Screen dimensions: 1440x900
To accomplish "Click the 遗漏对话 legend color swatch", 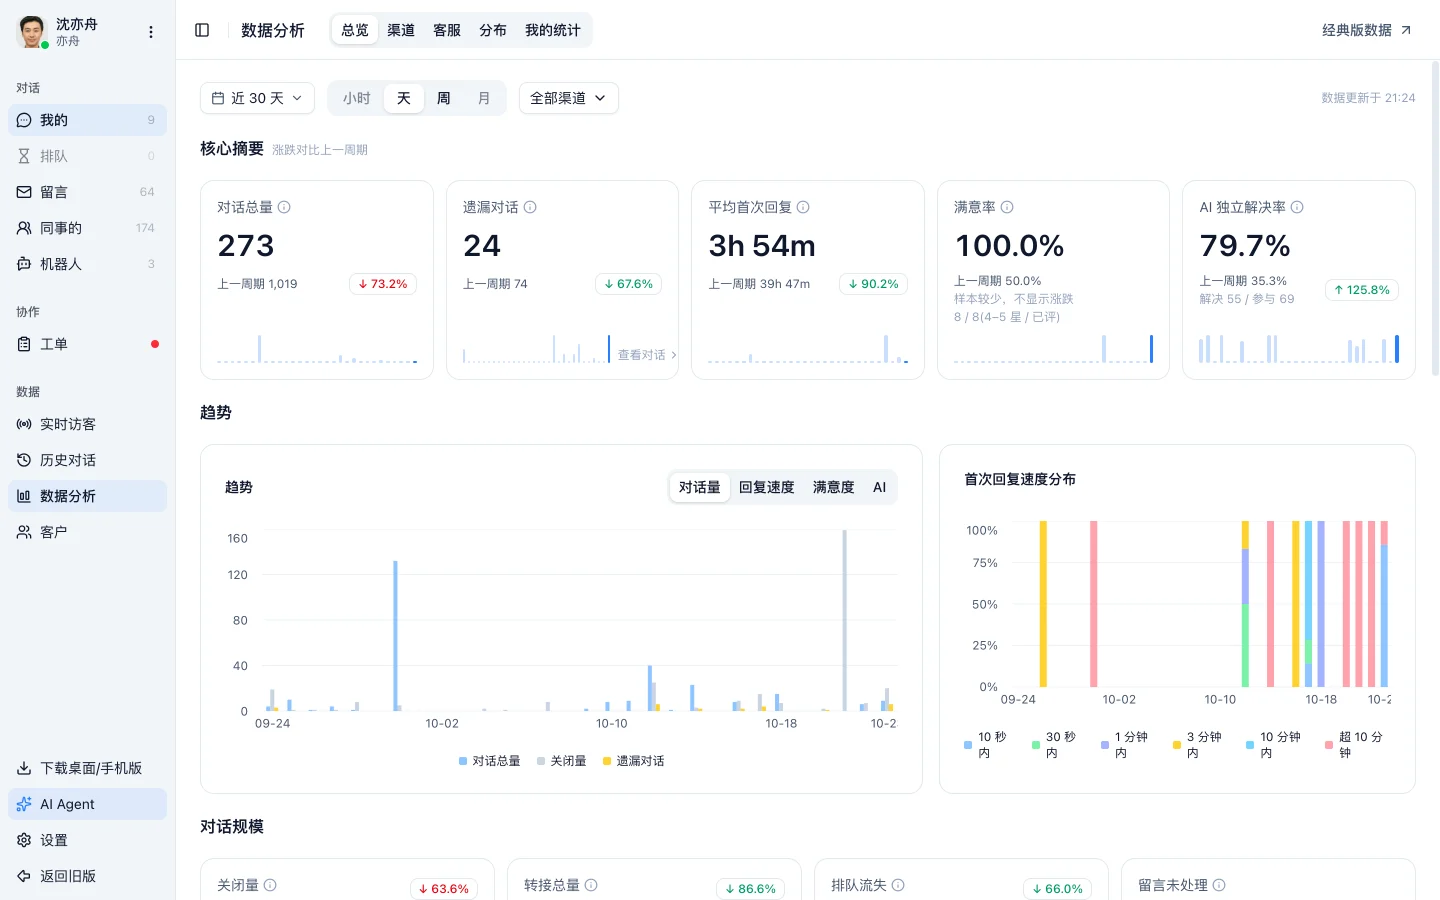I will [607, 761].
